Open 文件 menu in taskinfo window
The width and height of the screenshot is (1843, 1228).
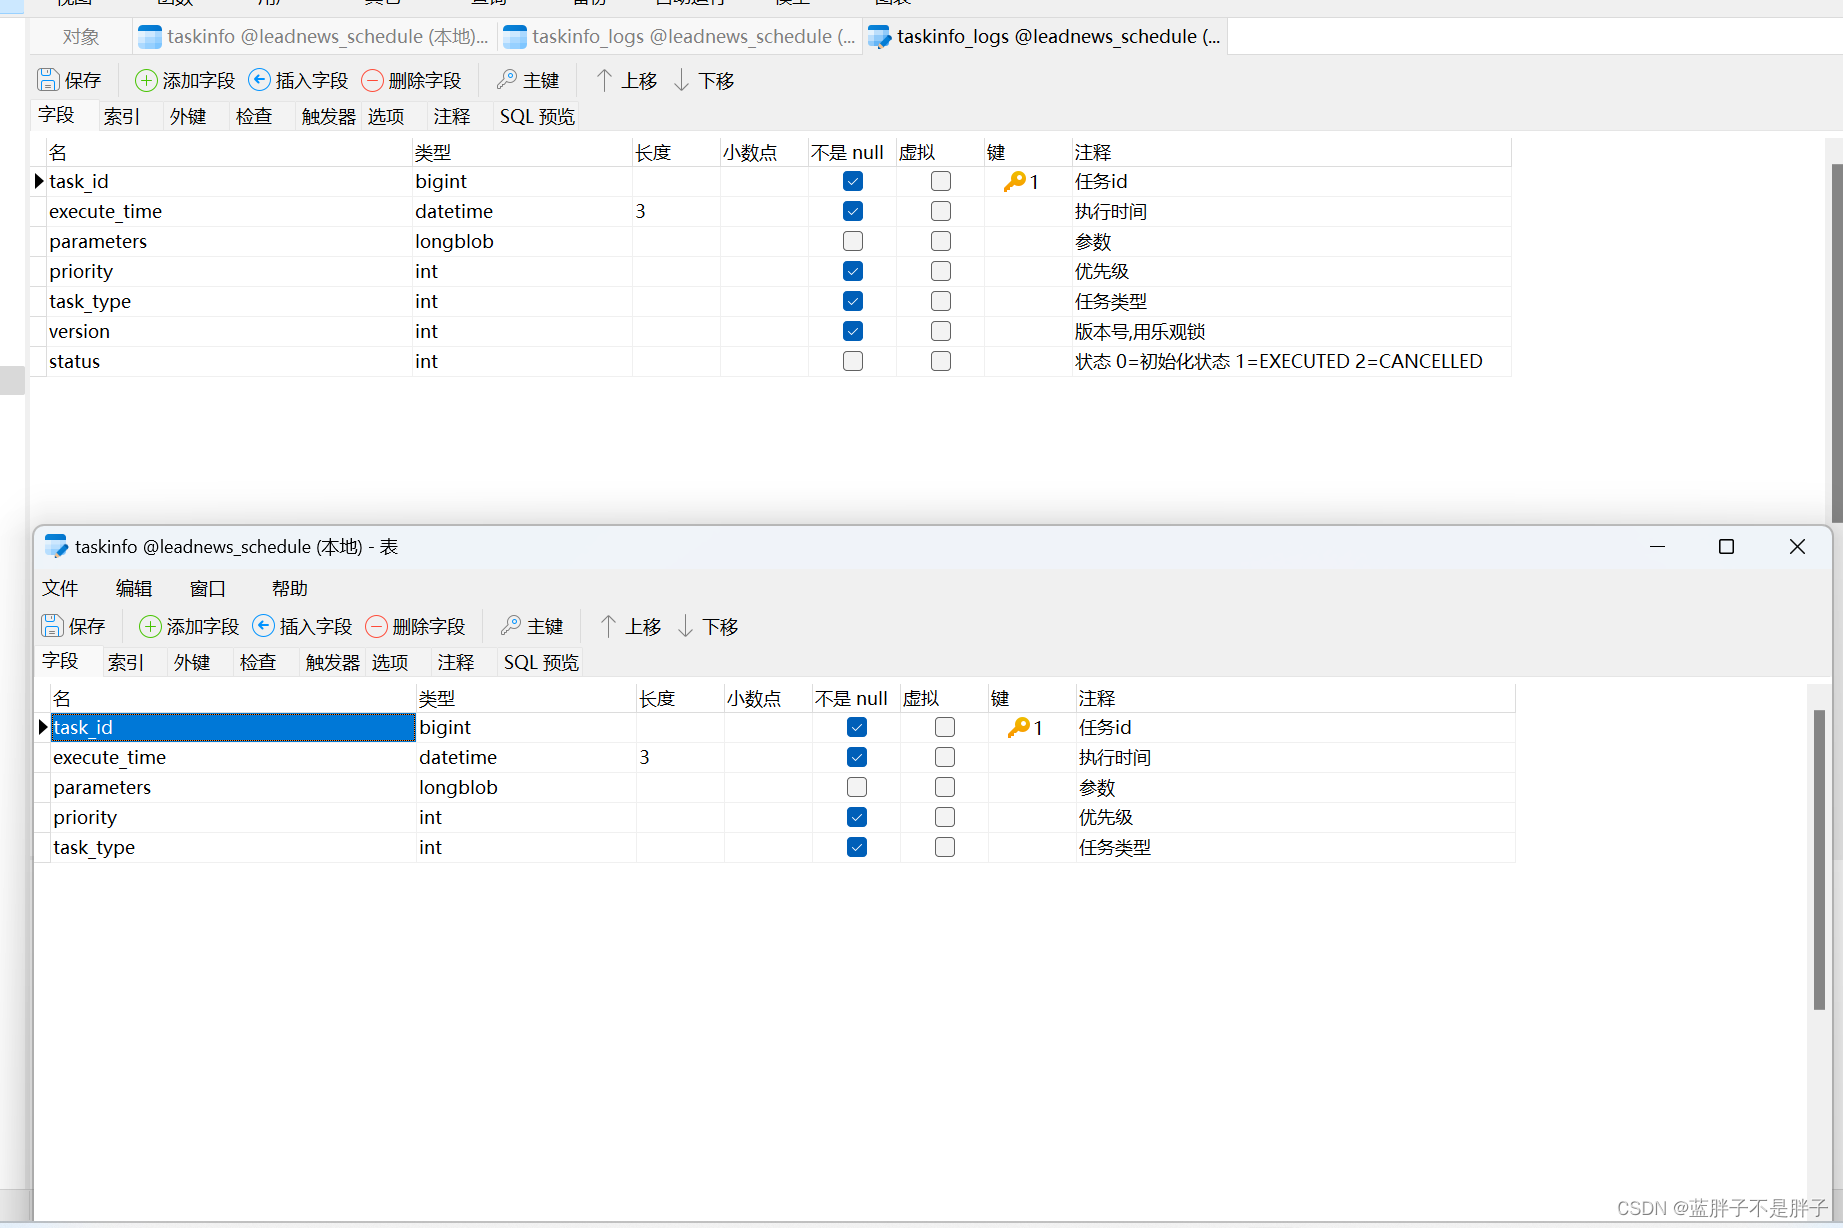click(x=60, y=588)
